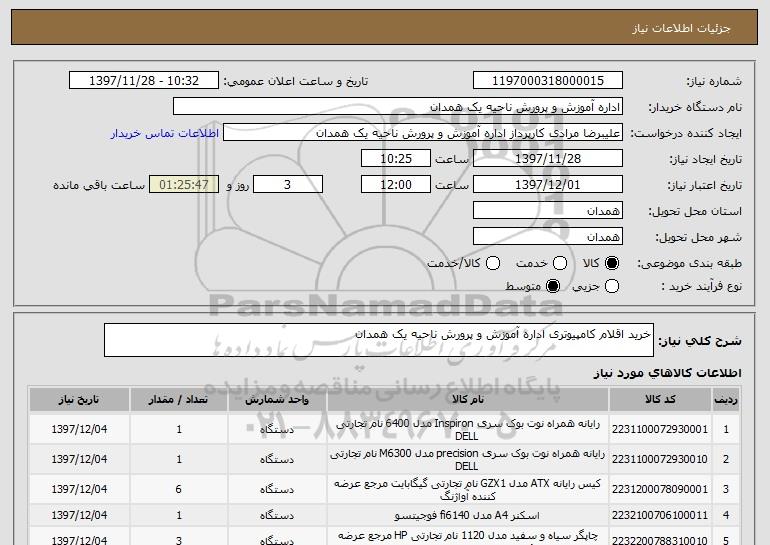
Task: Click the اطلاعات کالاهای مورد نیاز heading
Action: click(667, 373)
